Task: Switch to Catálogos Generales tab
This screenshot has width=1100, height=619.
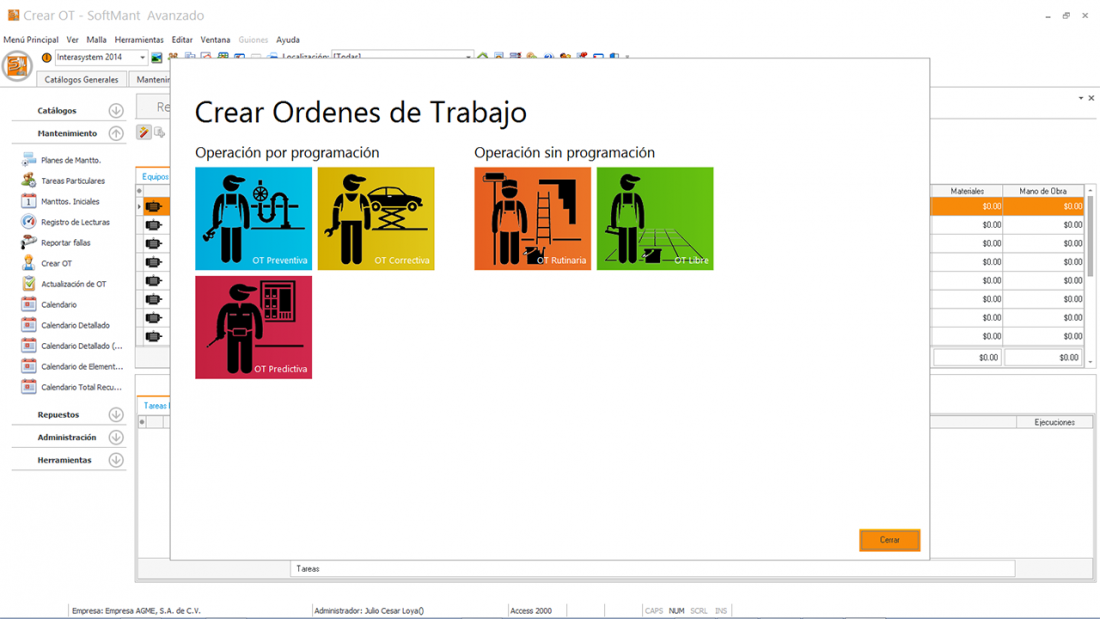Action: pos(81,80)
